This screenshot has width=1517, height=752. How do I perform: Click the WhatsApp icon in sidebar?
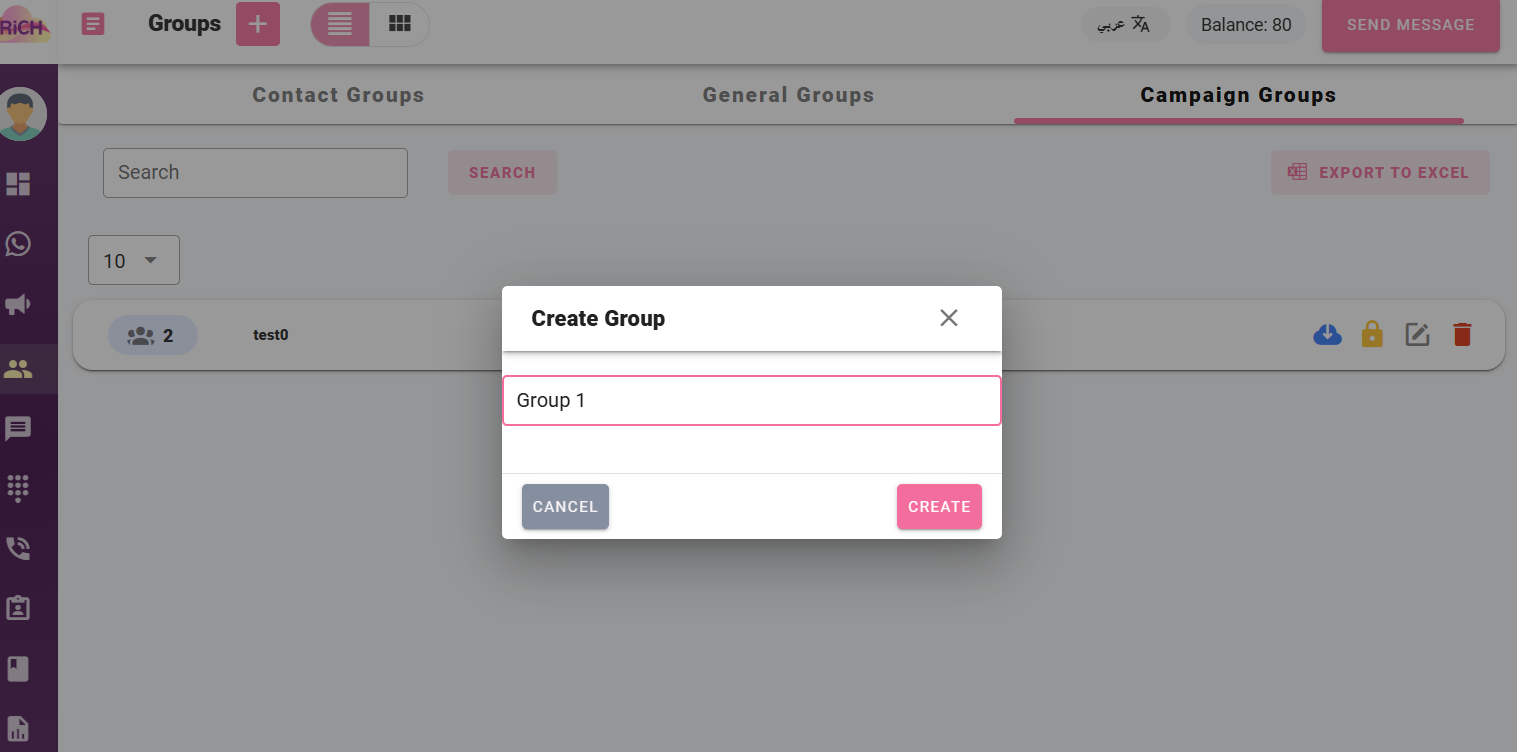tap(18, 244)
